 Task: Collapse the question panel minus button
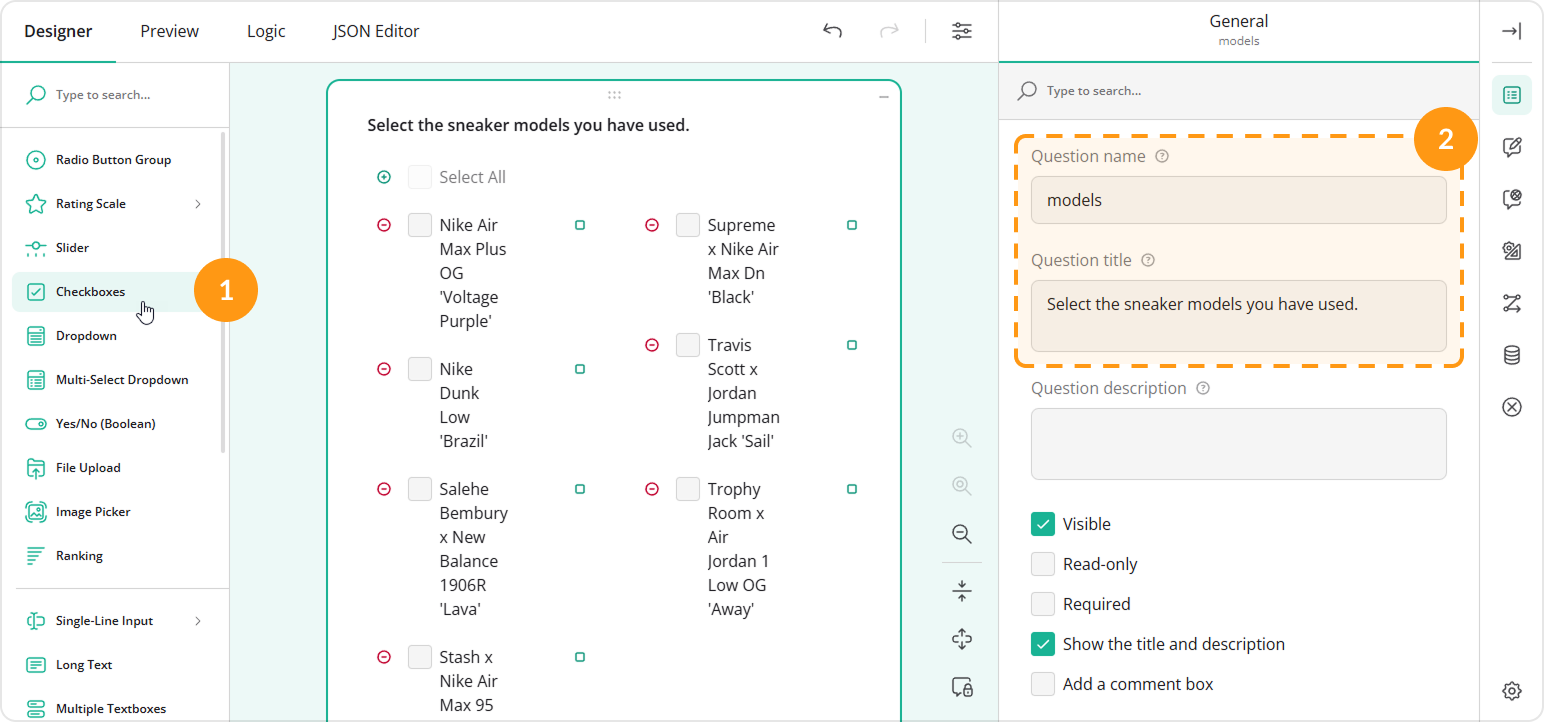(x=884, y=97)
